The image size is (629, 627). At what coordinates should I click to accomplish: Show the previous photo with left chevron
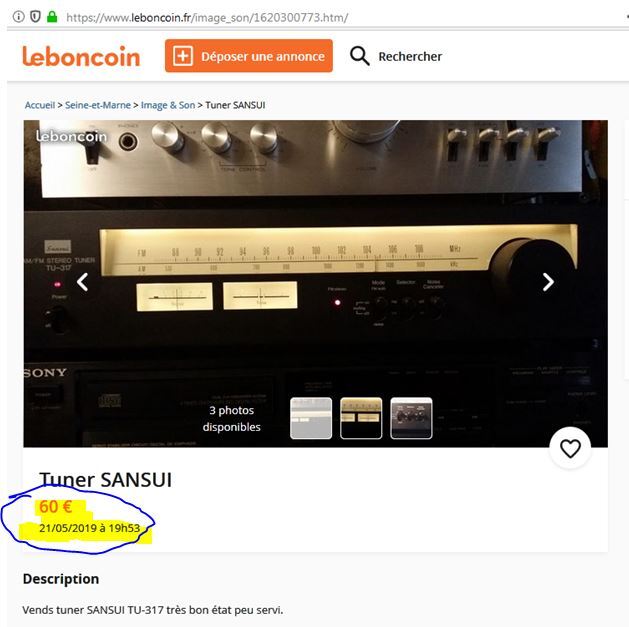[x=83, y=282]
